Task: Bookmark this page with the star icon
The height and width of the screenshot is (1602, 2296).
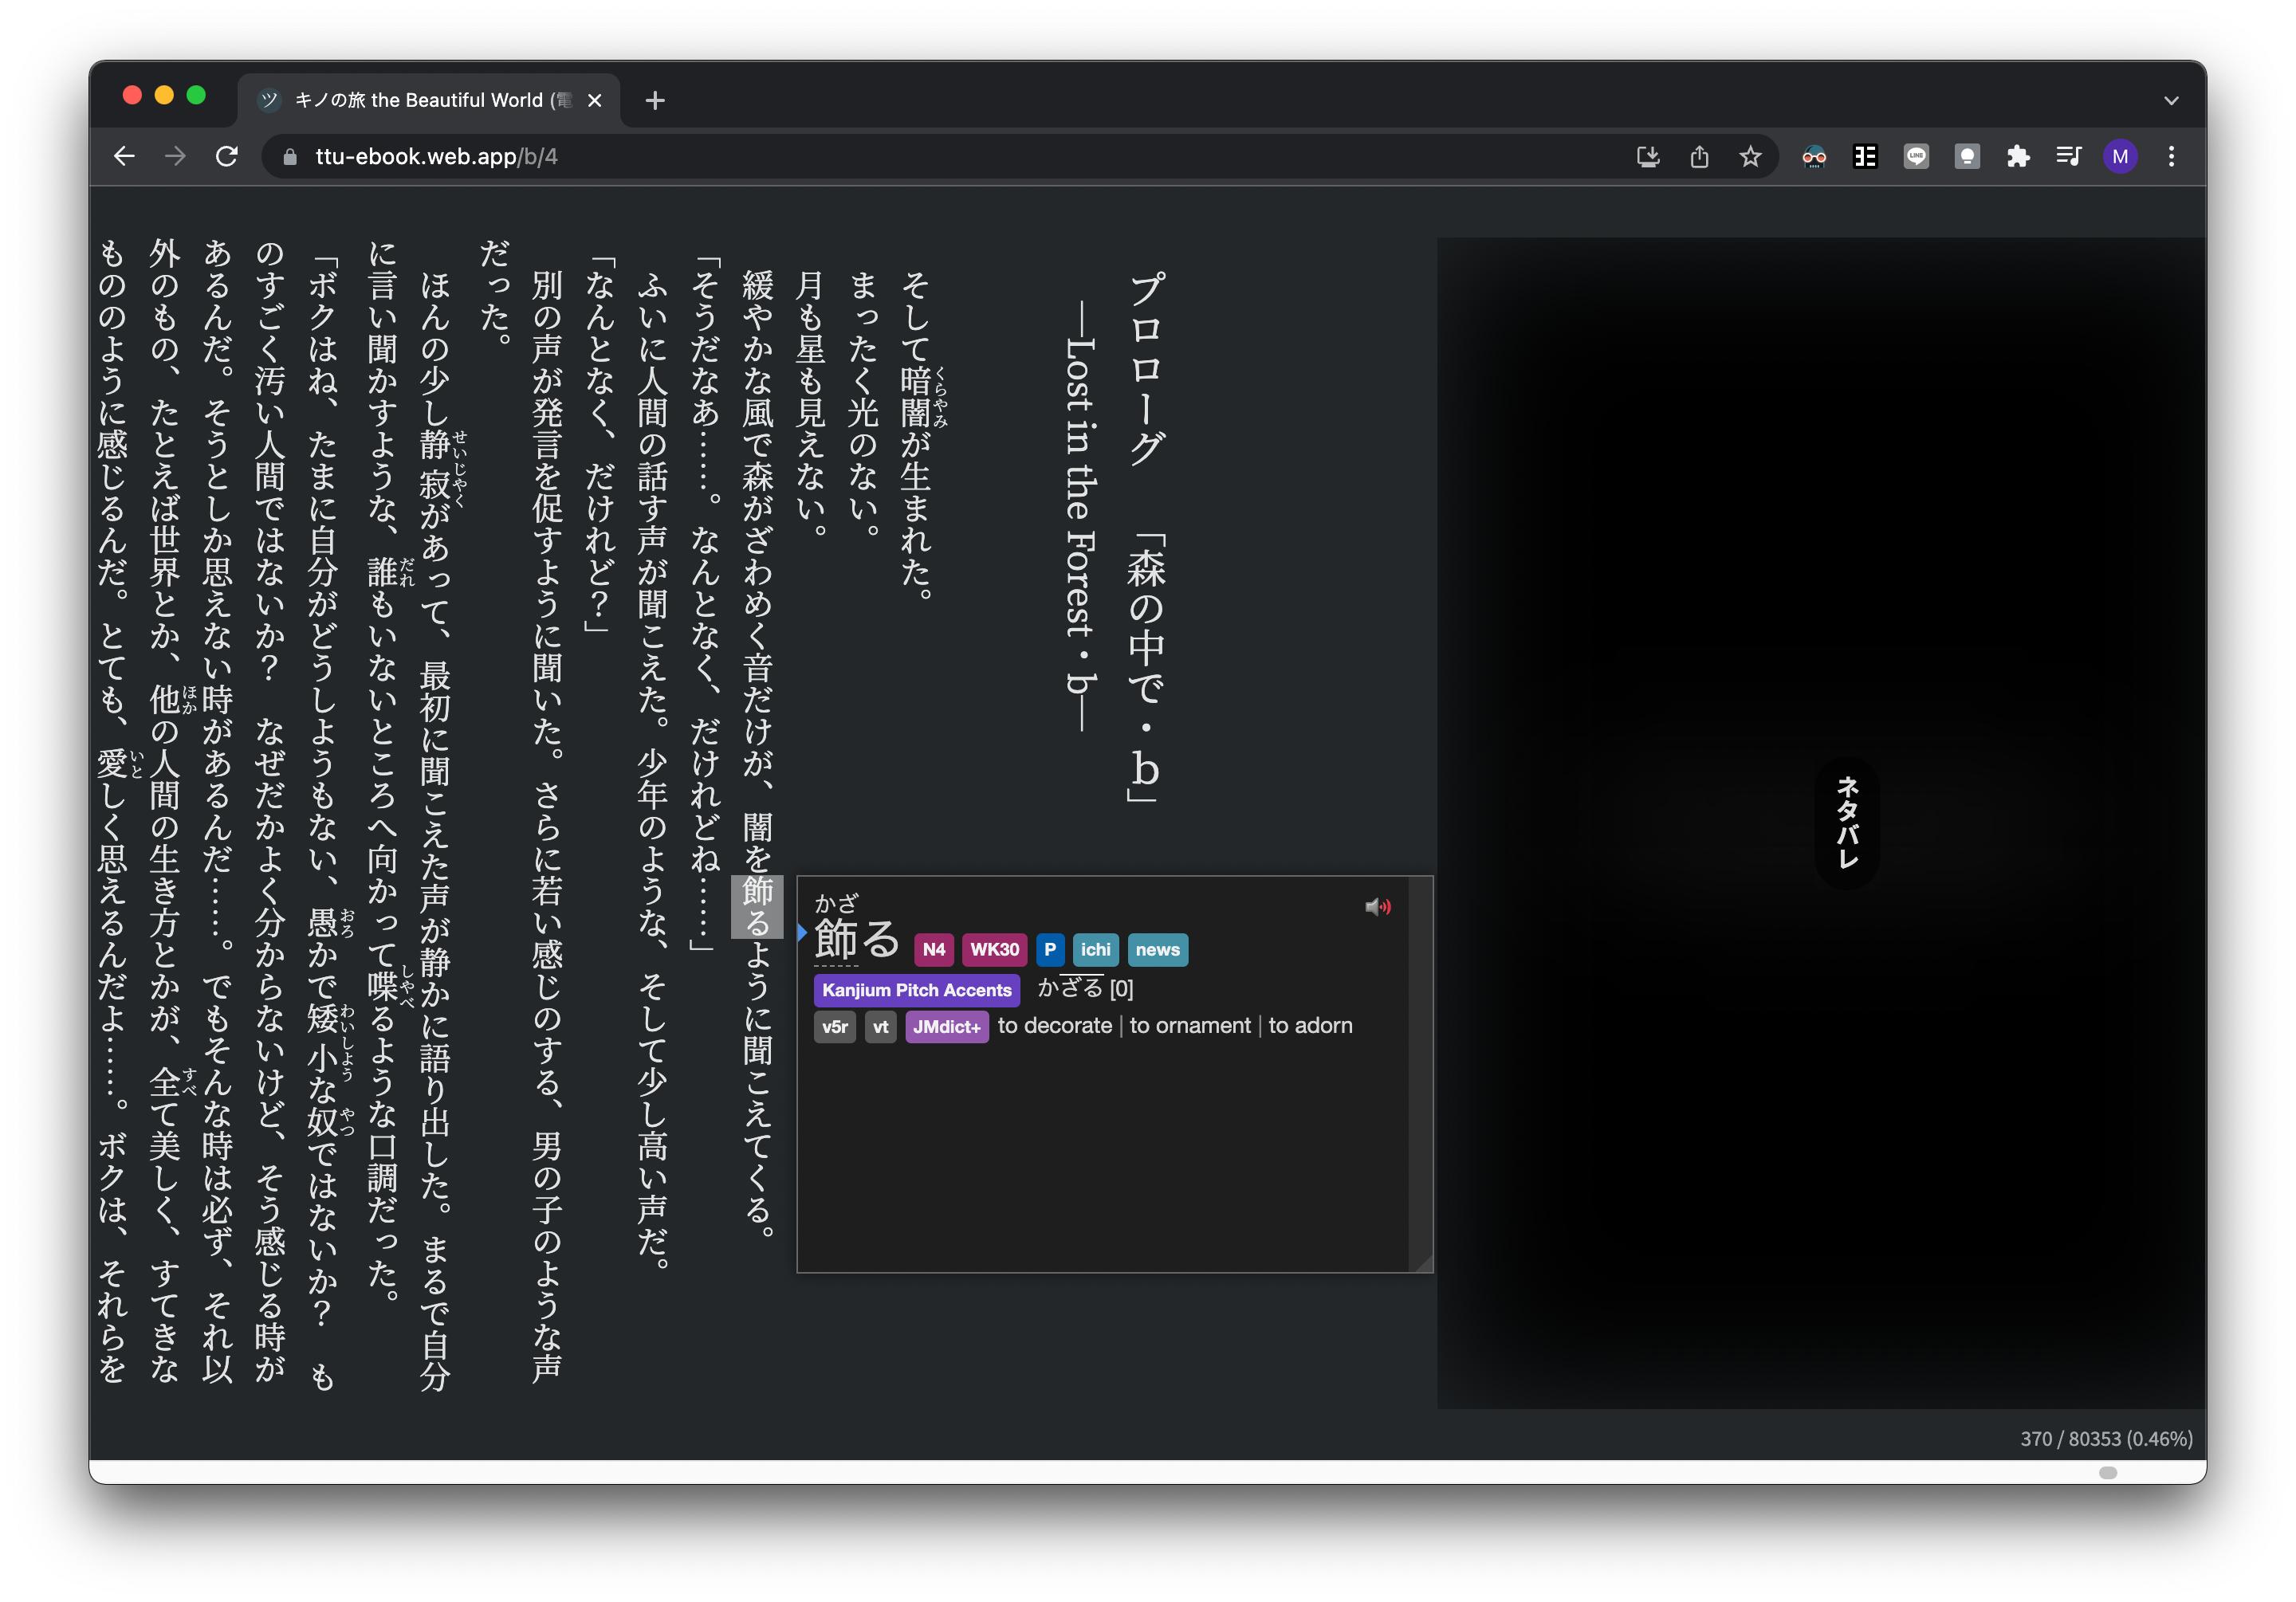Action: tap(1750, 156)
